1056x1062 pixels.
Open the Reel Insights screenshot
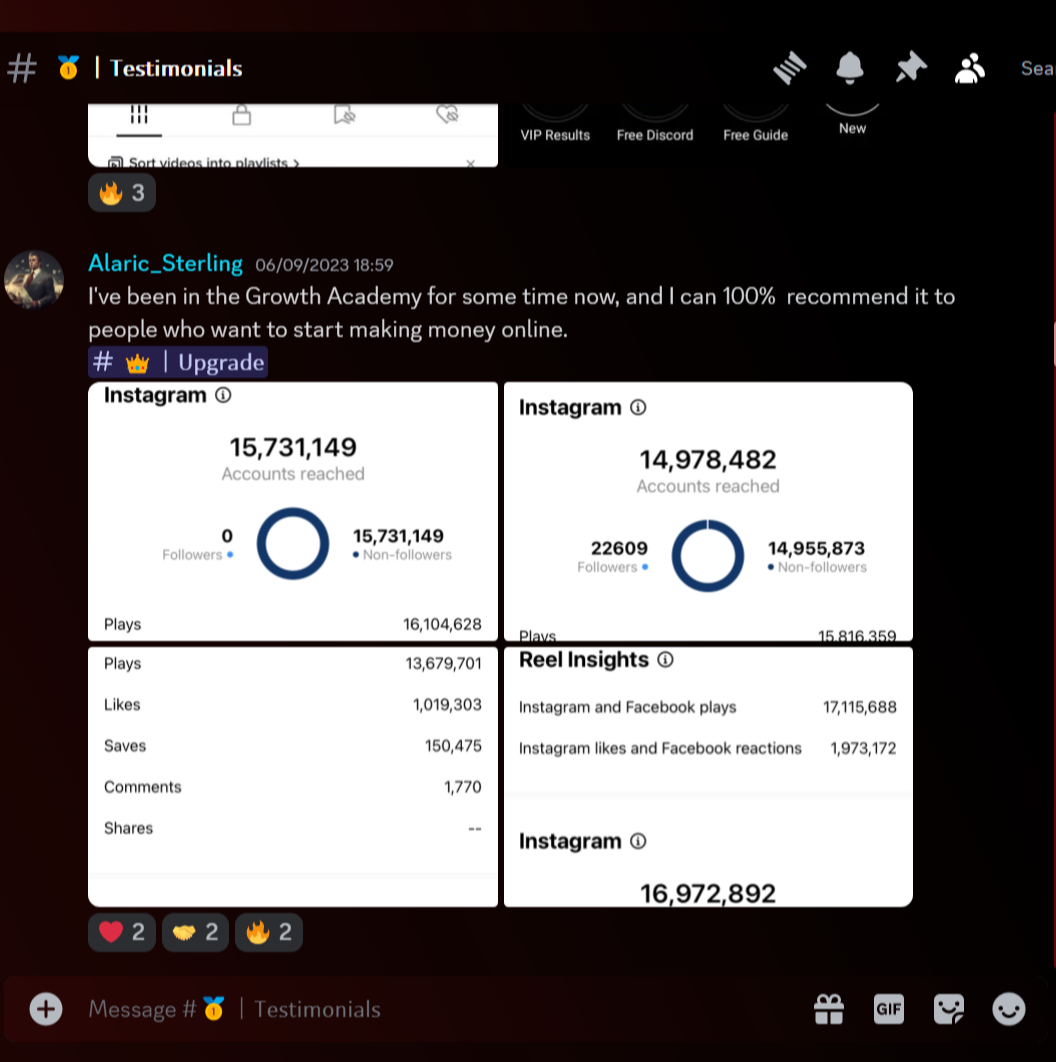tap(708, 777)
